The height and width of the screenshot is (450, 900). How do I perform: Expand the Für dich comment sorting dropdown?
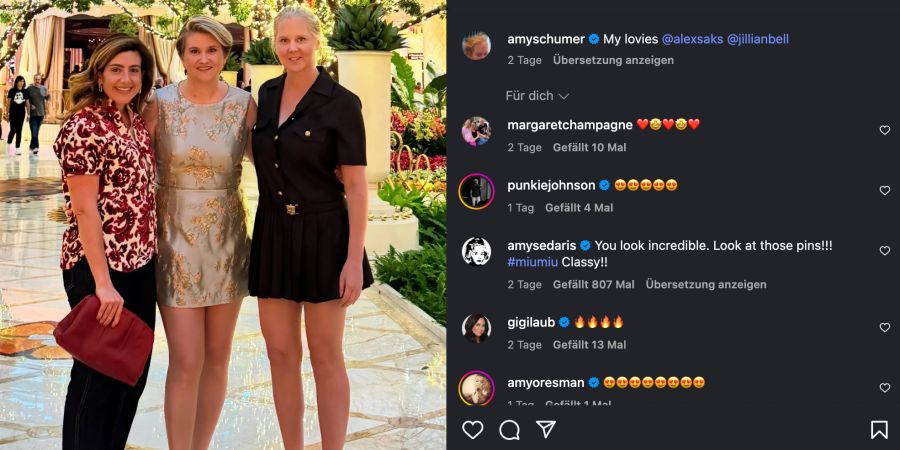[x=537, y=96]
